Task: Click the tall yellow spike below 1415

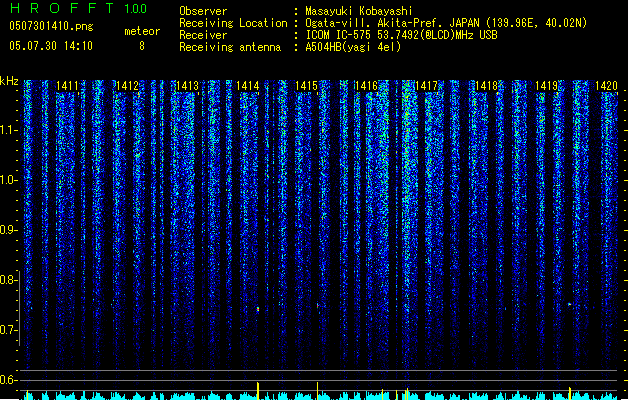Action: (x=318, y=391)
